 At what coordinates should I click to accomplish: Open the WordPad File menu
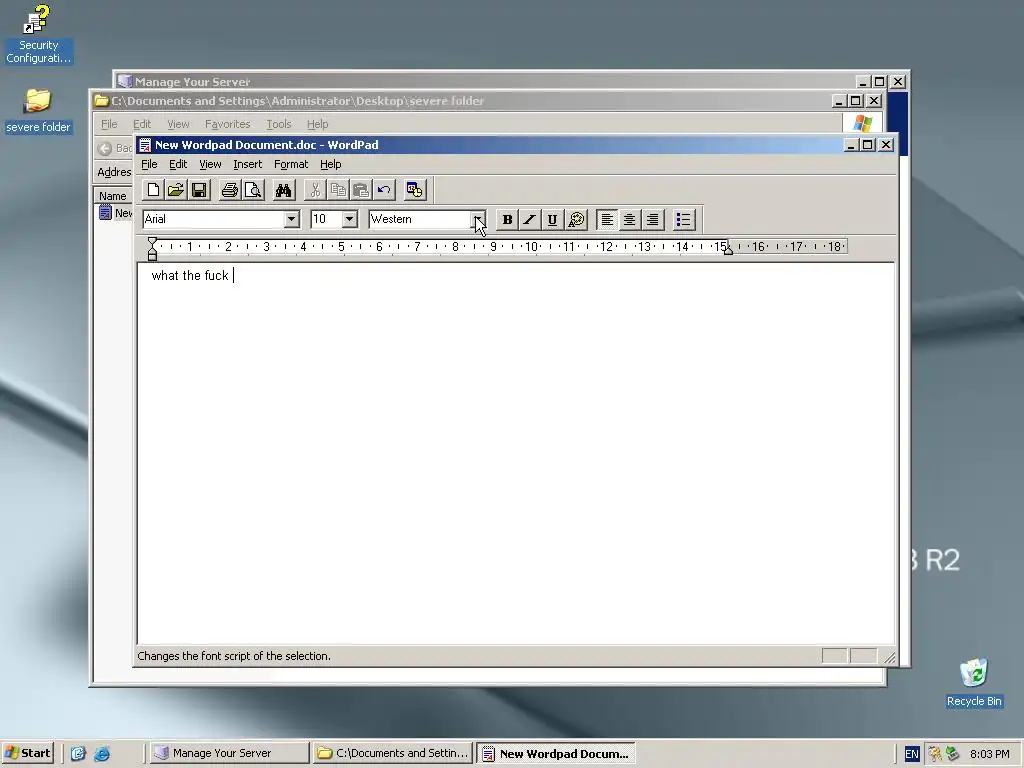pyautogui.click(x=149, y=165)
